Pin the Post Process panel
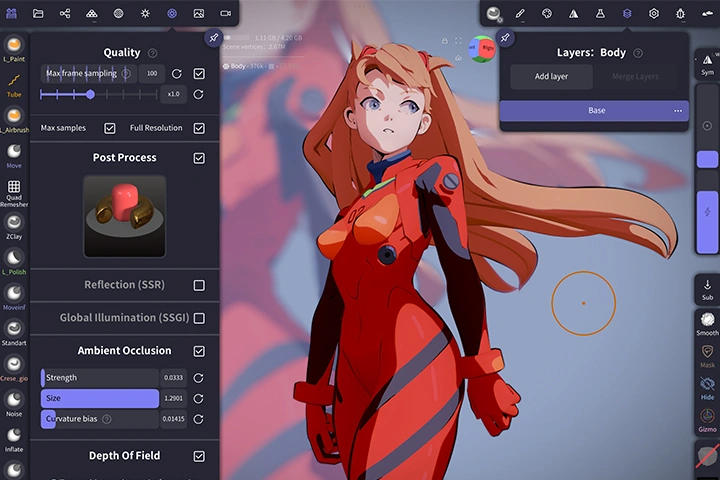Screen dimensions: 720x480 (214, 38)
